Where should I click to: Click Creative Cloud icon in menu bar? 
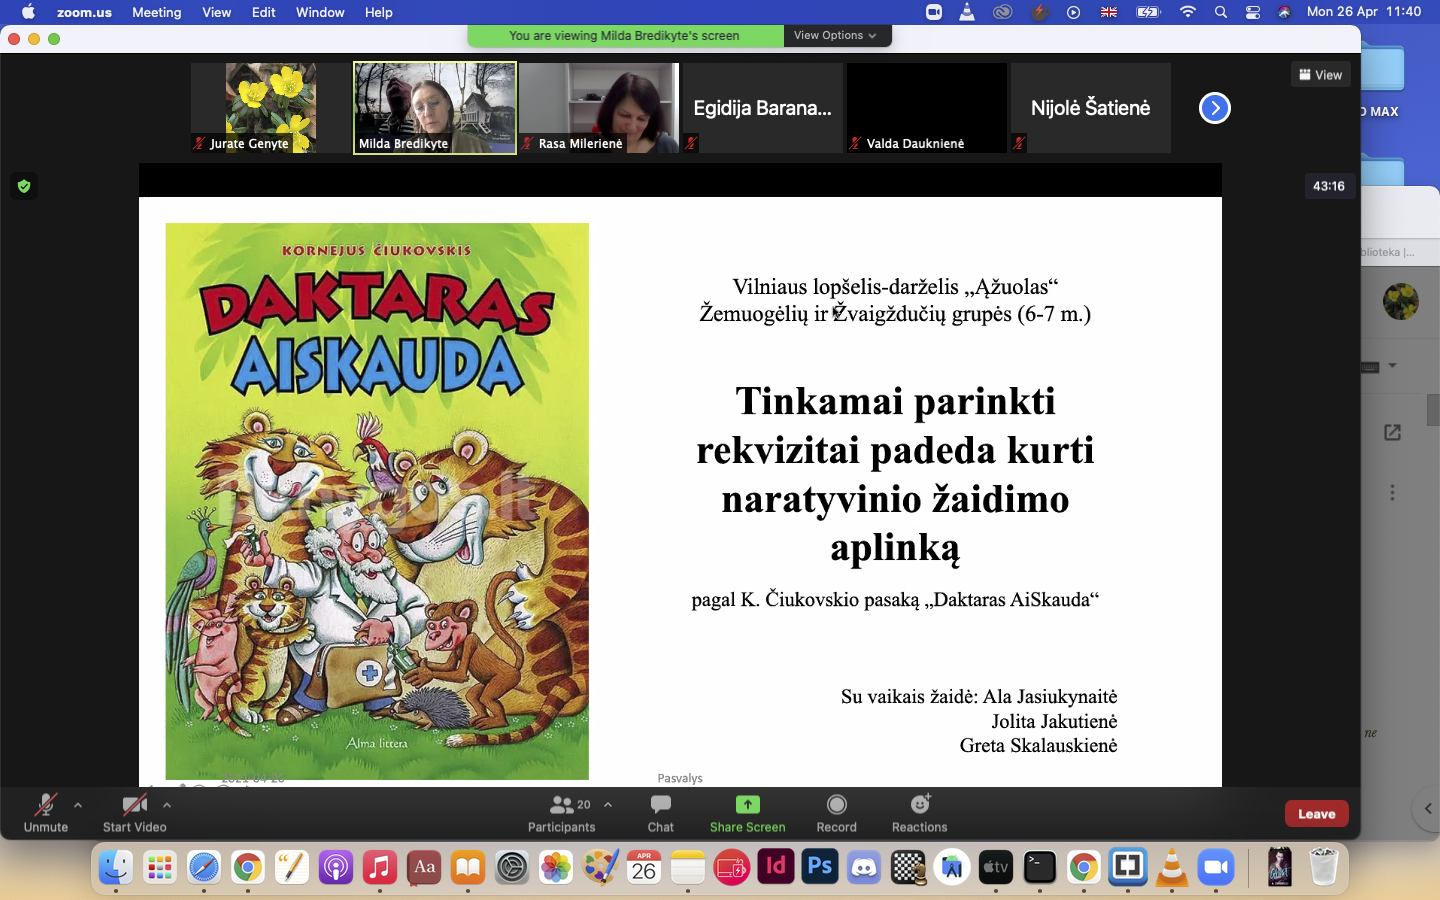pos(1002,12)
